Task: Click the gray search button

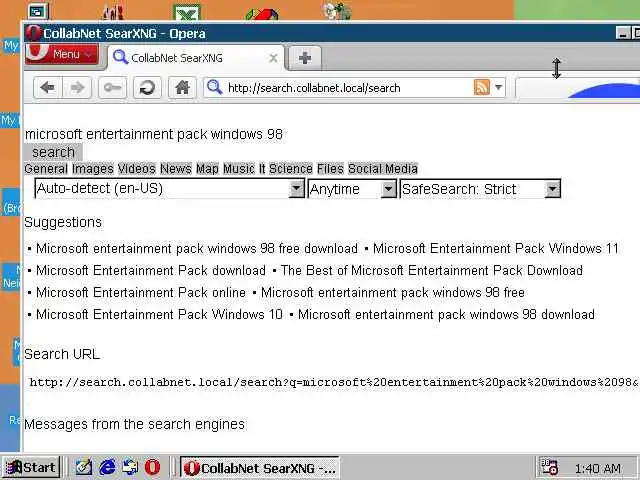Action: point(53,152)
